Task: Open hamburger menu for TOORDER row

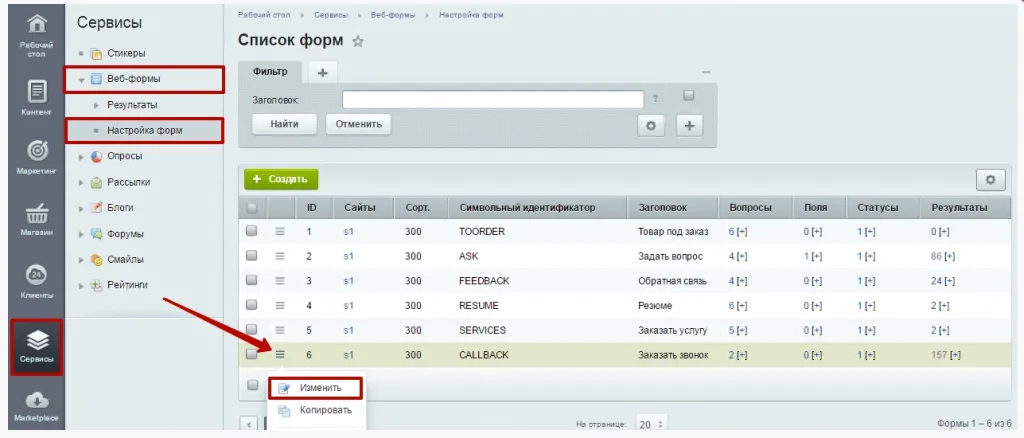Action: coord(280,231)
